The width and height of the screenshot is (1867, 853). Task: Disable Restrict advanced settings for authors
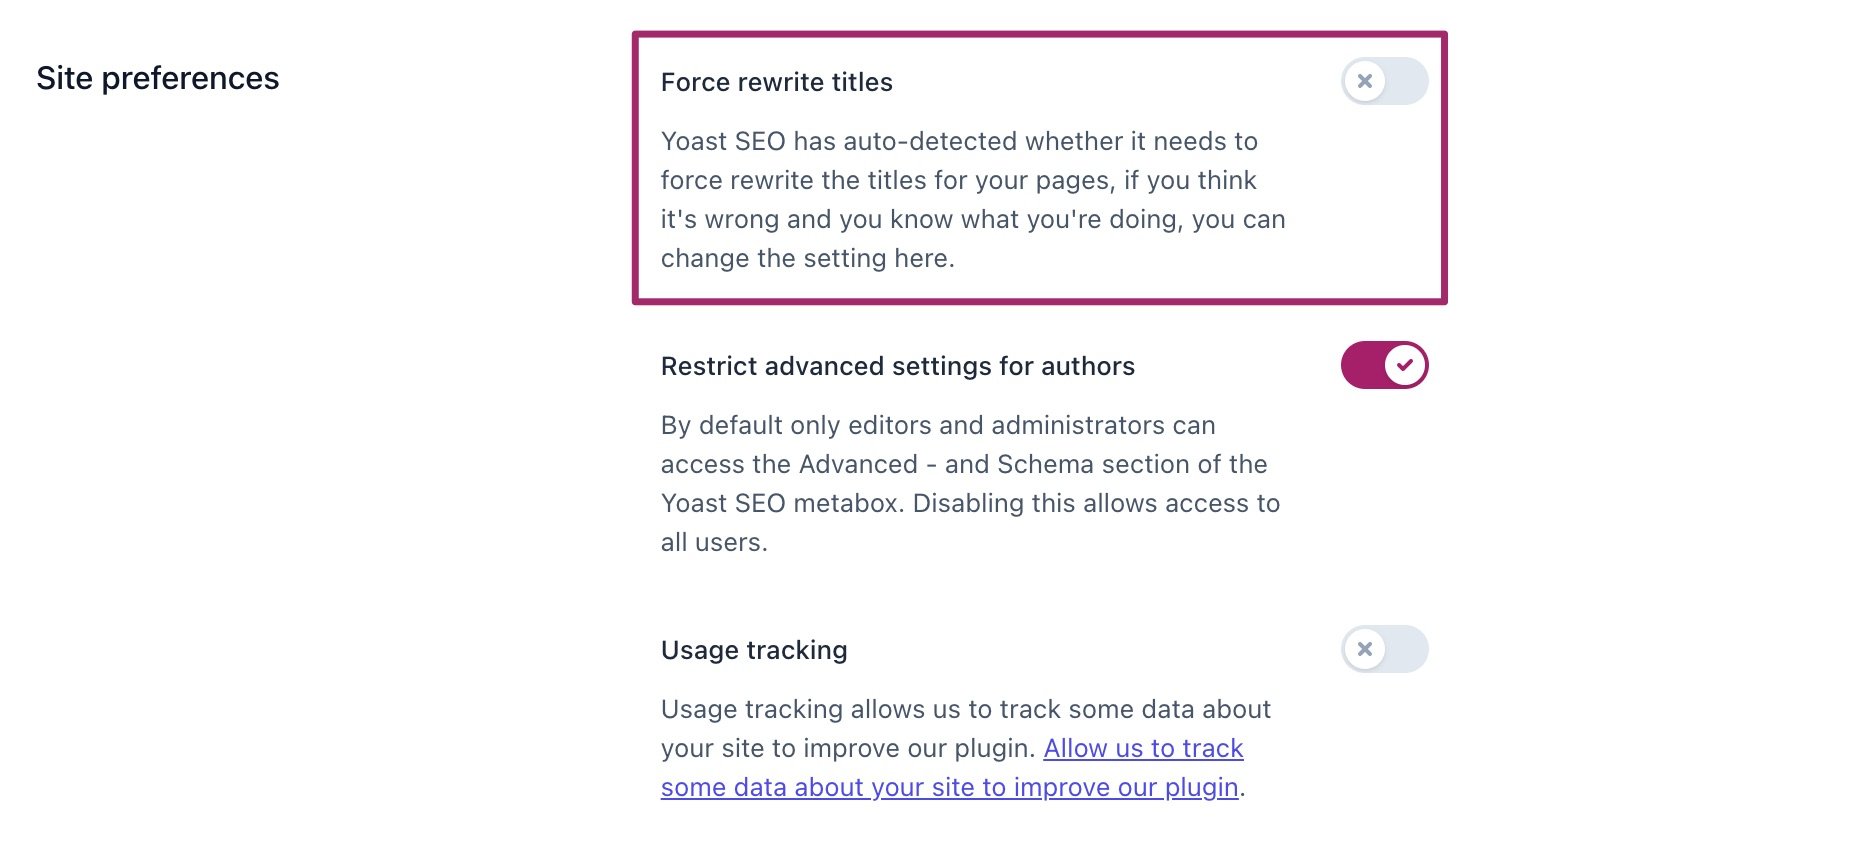coord(1384,365)
